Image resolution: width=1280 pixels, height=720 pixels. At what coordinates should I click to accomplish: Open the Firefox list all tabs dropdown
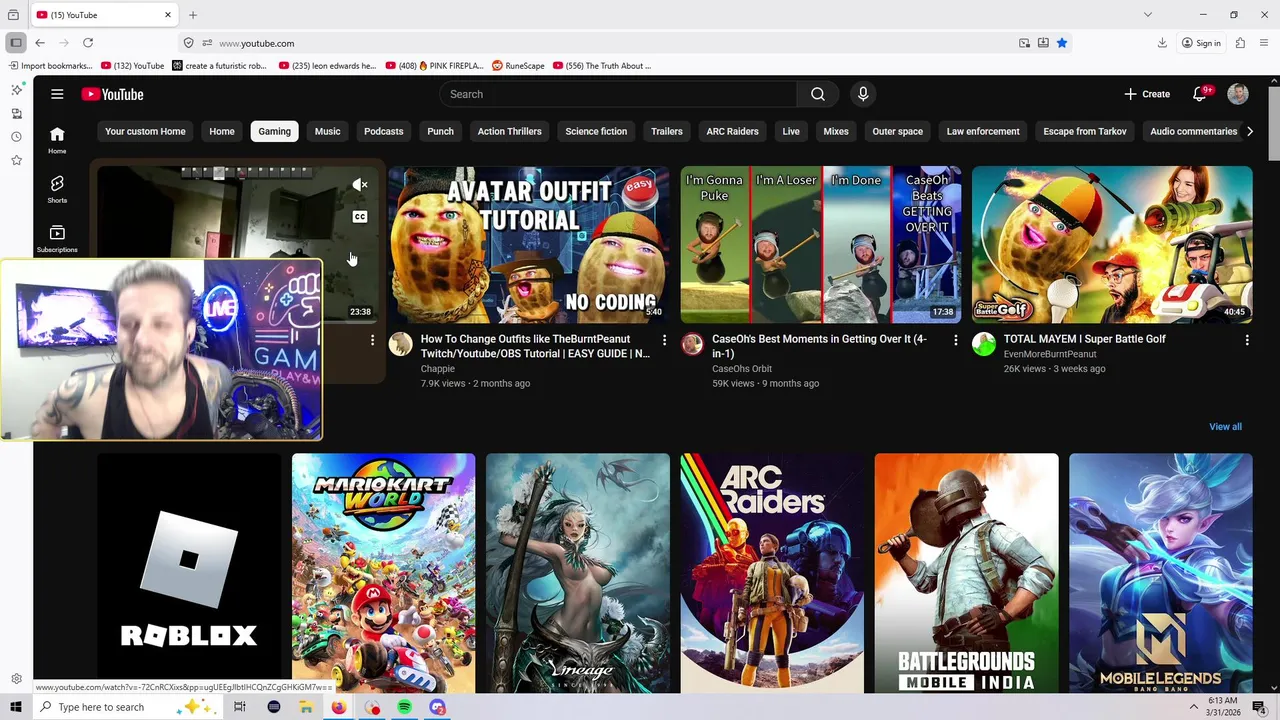(1148, 15)
